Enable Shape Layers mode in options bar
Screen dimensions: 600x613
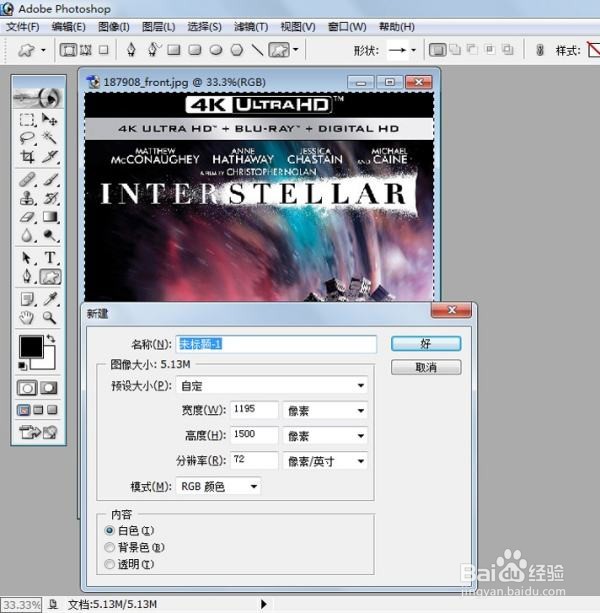pyautogui.click(x=68, y=50)
